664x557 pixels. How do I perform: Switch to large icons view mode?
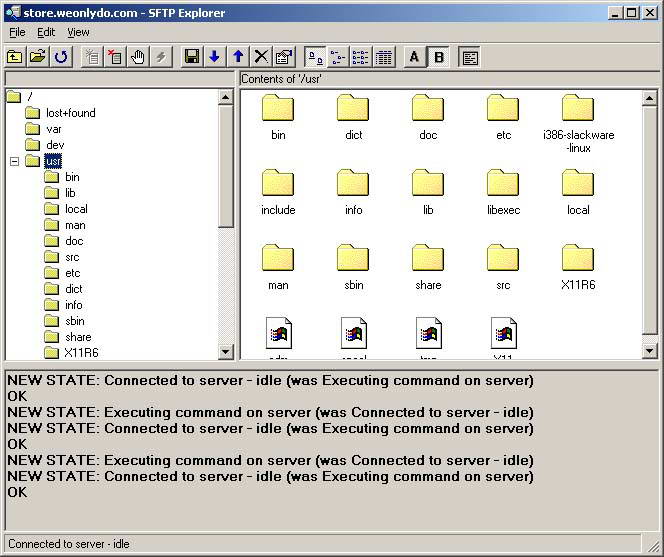tap(314, 57)
